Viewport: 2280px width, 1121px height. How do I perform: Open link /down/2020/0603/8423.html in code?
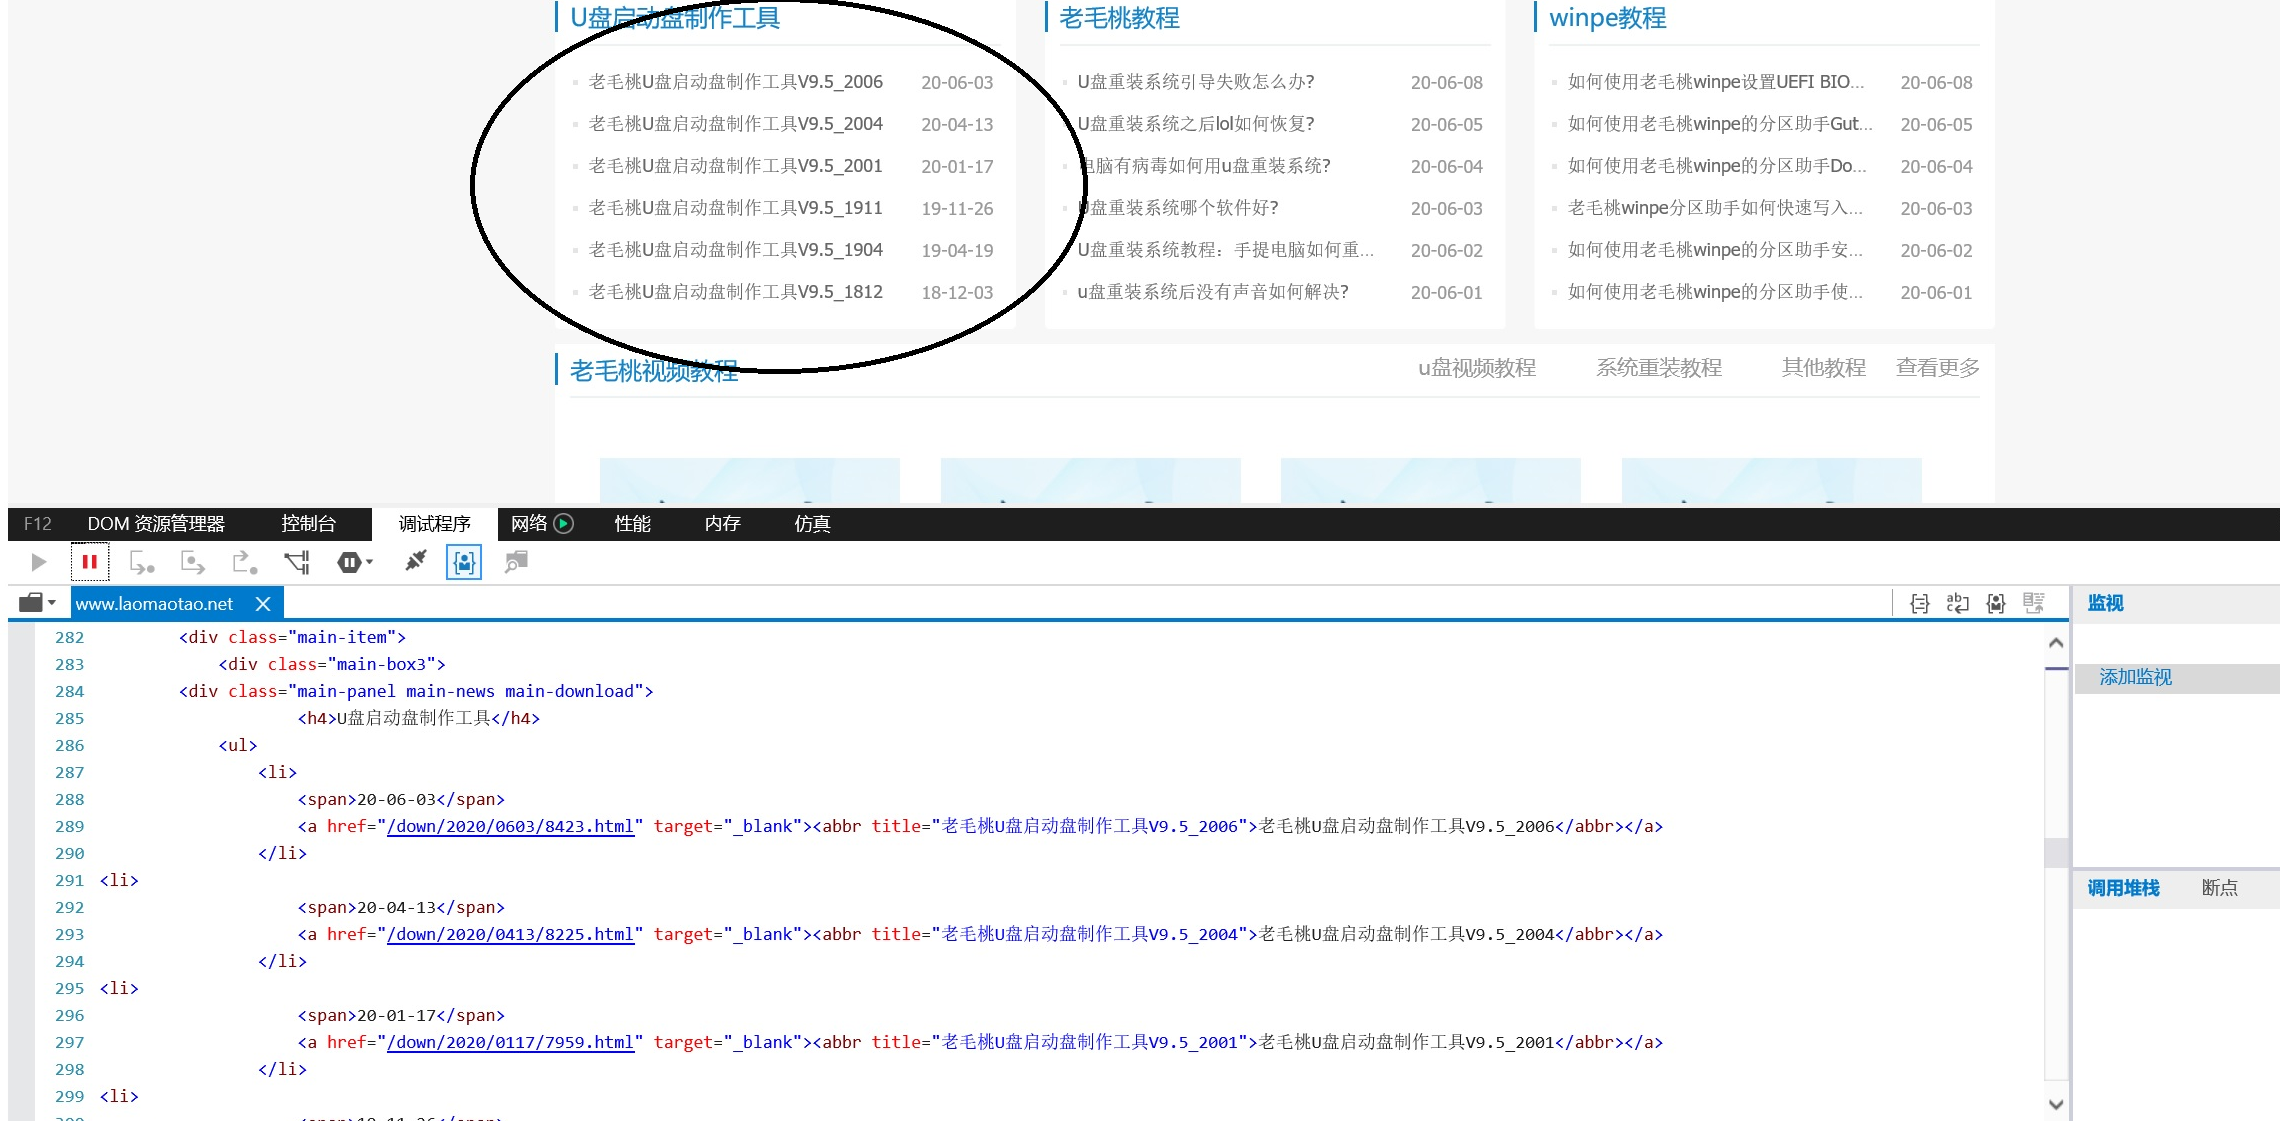(x=510, y=826)
